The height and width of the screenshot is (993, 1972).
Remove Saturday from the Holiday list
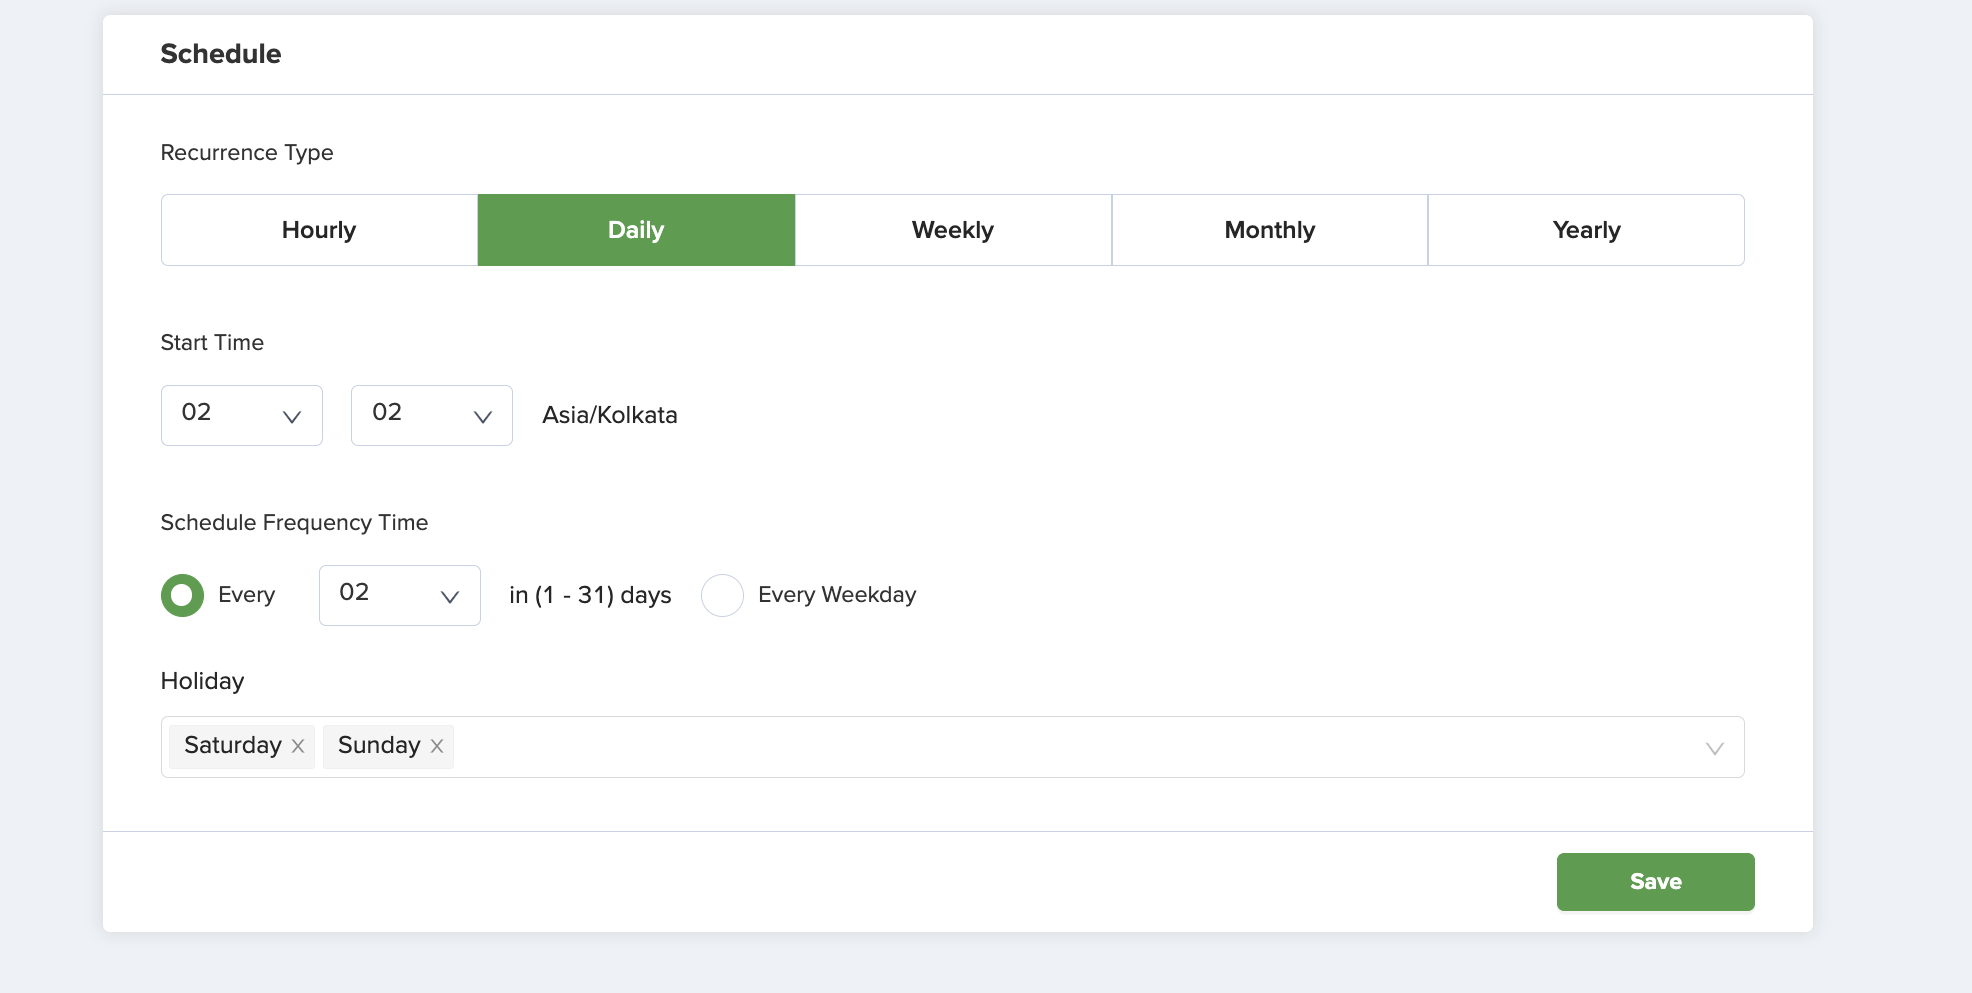[298, 746]
